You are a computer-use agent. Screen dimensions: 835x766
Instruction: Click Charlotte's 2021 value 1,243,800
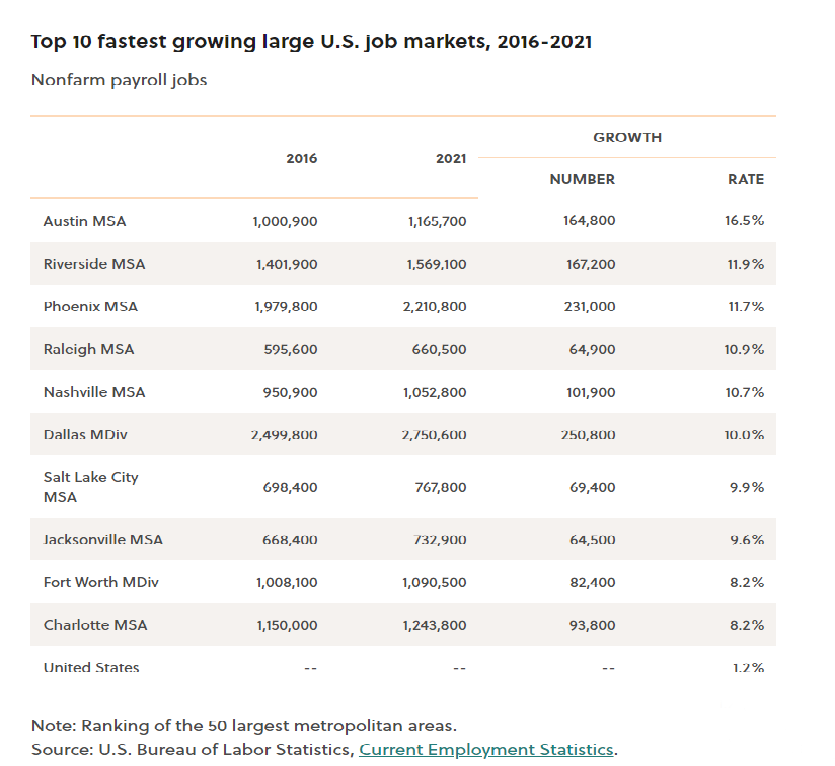click(435, 625)
